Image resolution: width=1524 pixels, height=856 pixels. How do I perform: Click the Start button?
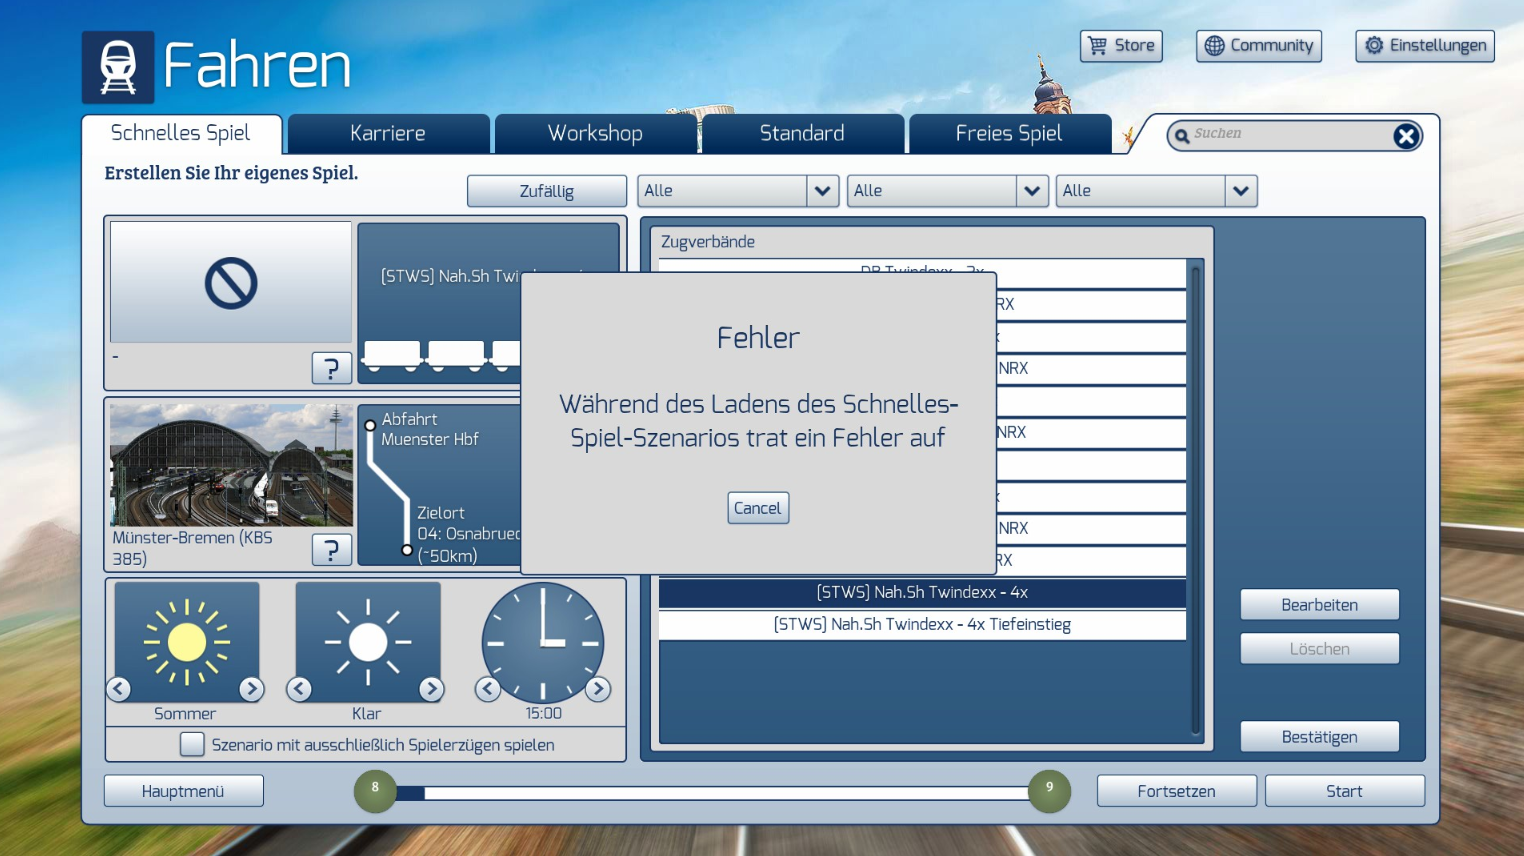coord(1345,791)
